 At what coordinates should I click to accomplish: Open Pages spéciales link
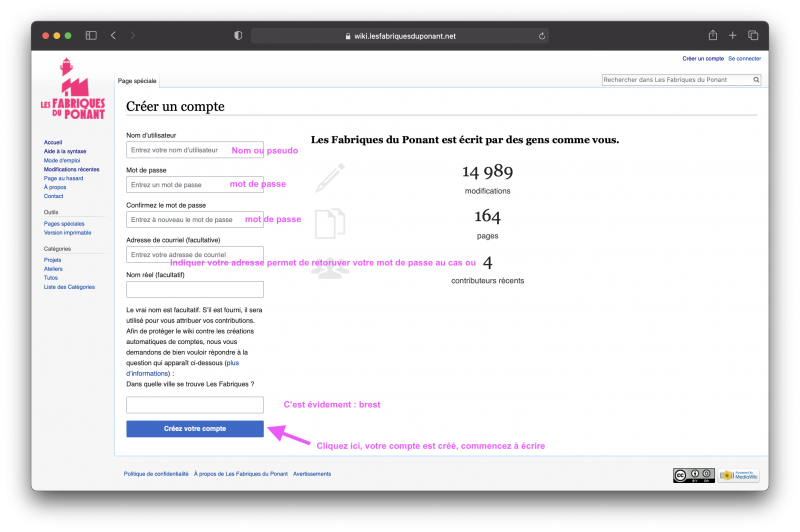tap(64, 224)
